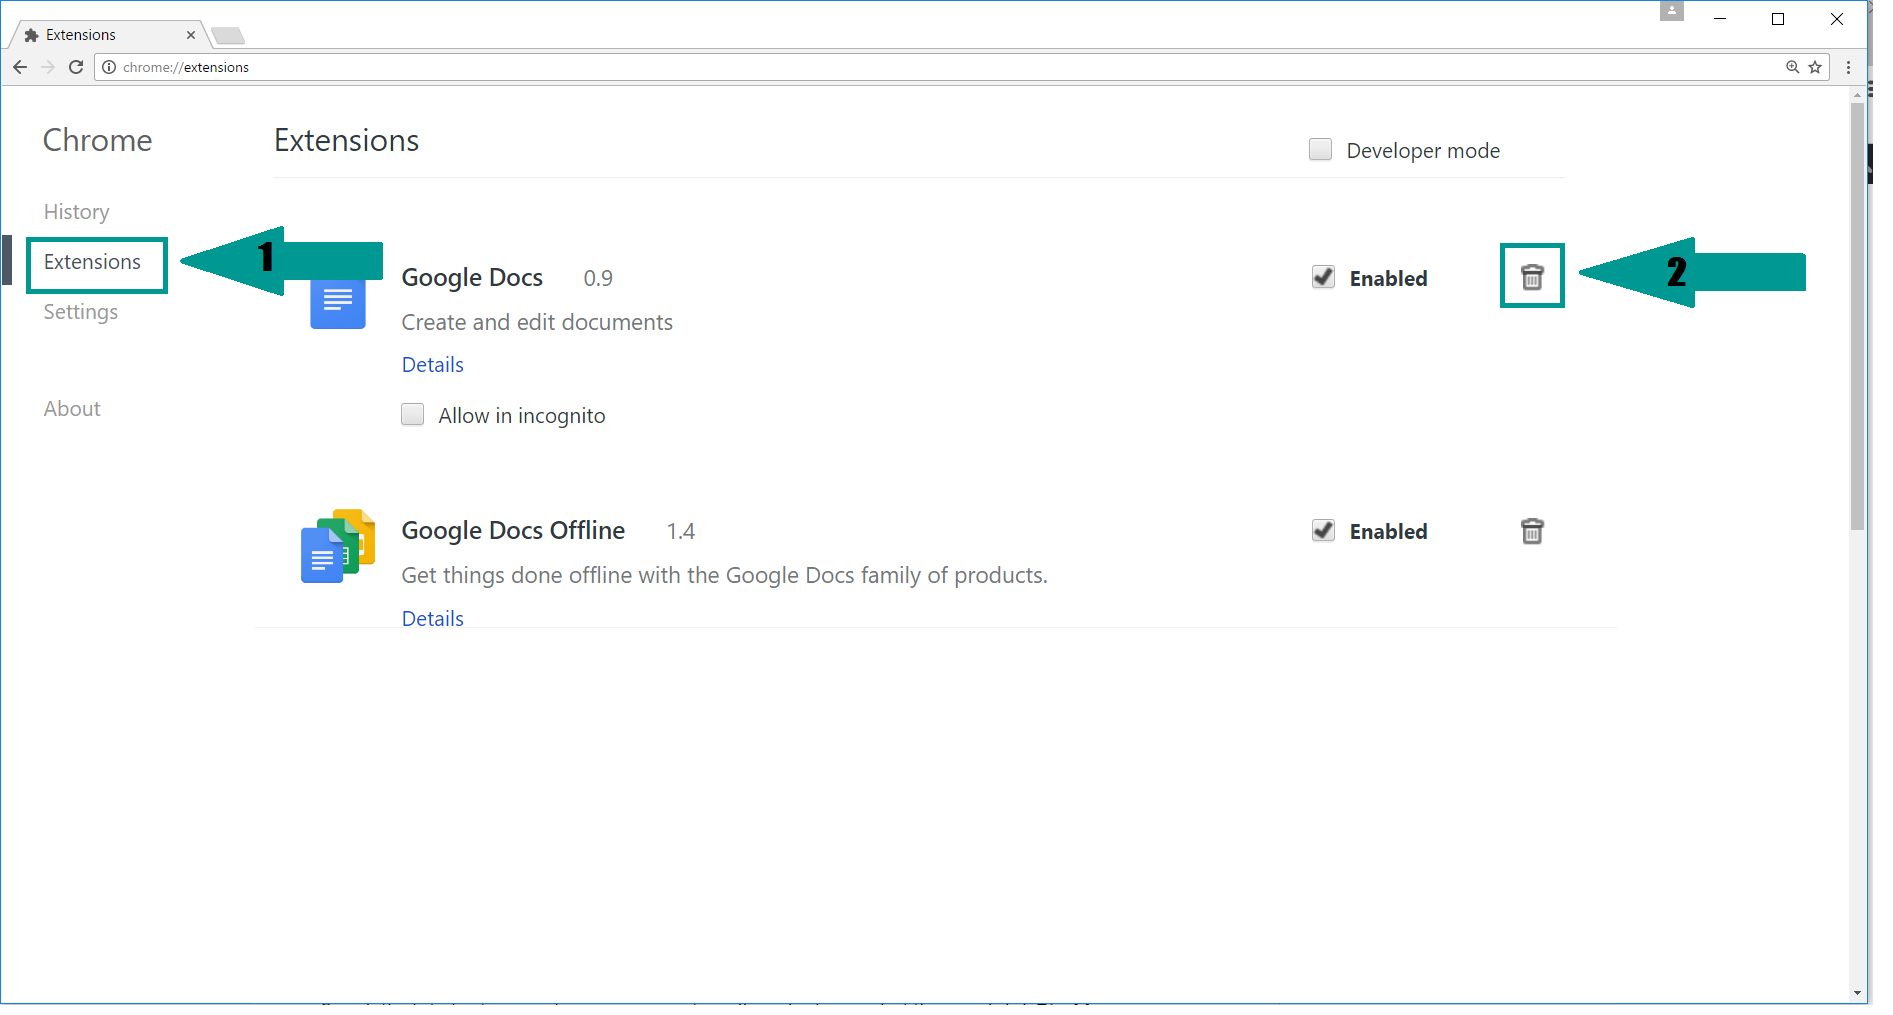
Task: Open History in the Chrome sidebar
Action: click(x=76, y=212)
